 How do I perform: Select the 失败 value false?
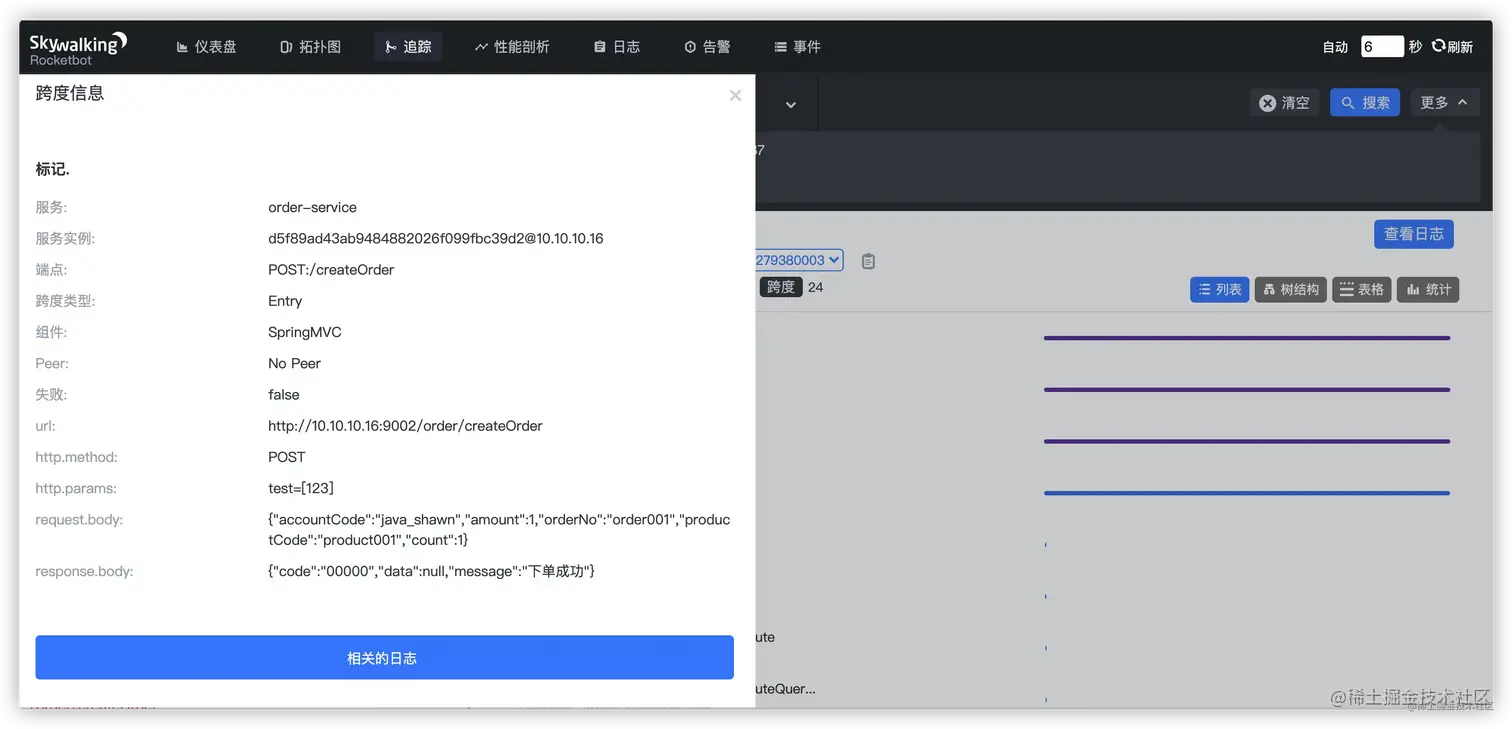(284, 395)
